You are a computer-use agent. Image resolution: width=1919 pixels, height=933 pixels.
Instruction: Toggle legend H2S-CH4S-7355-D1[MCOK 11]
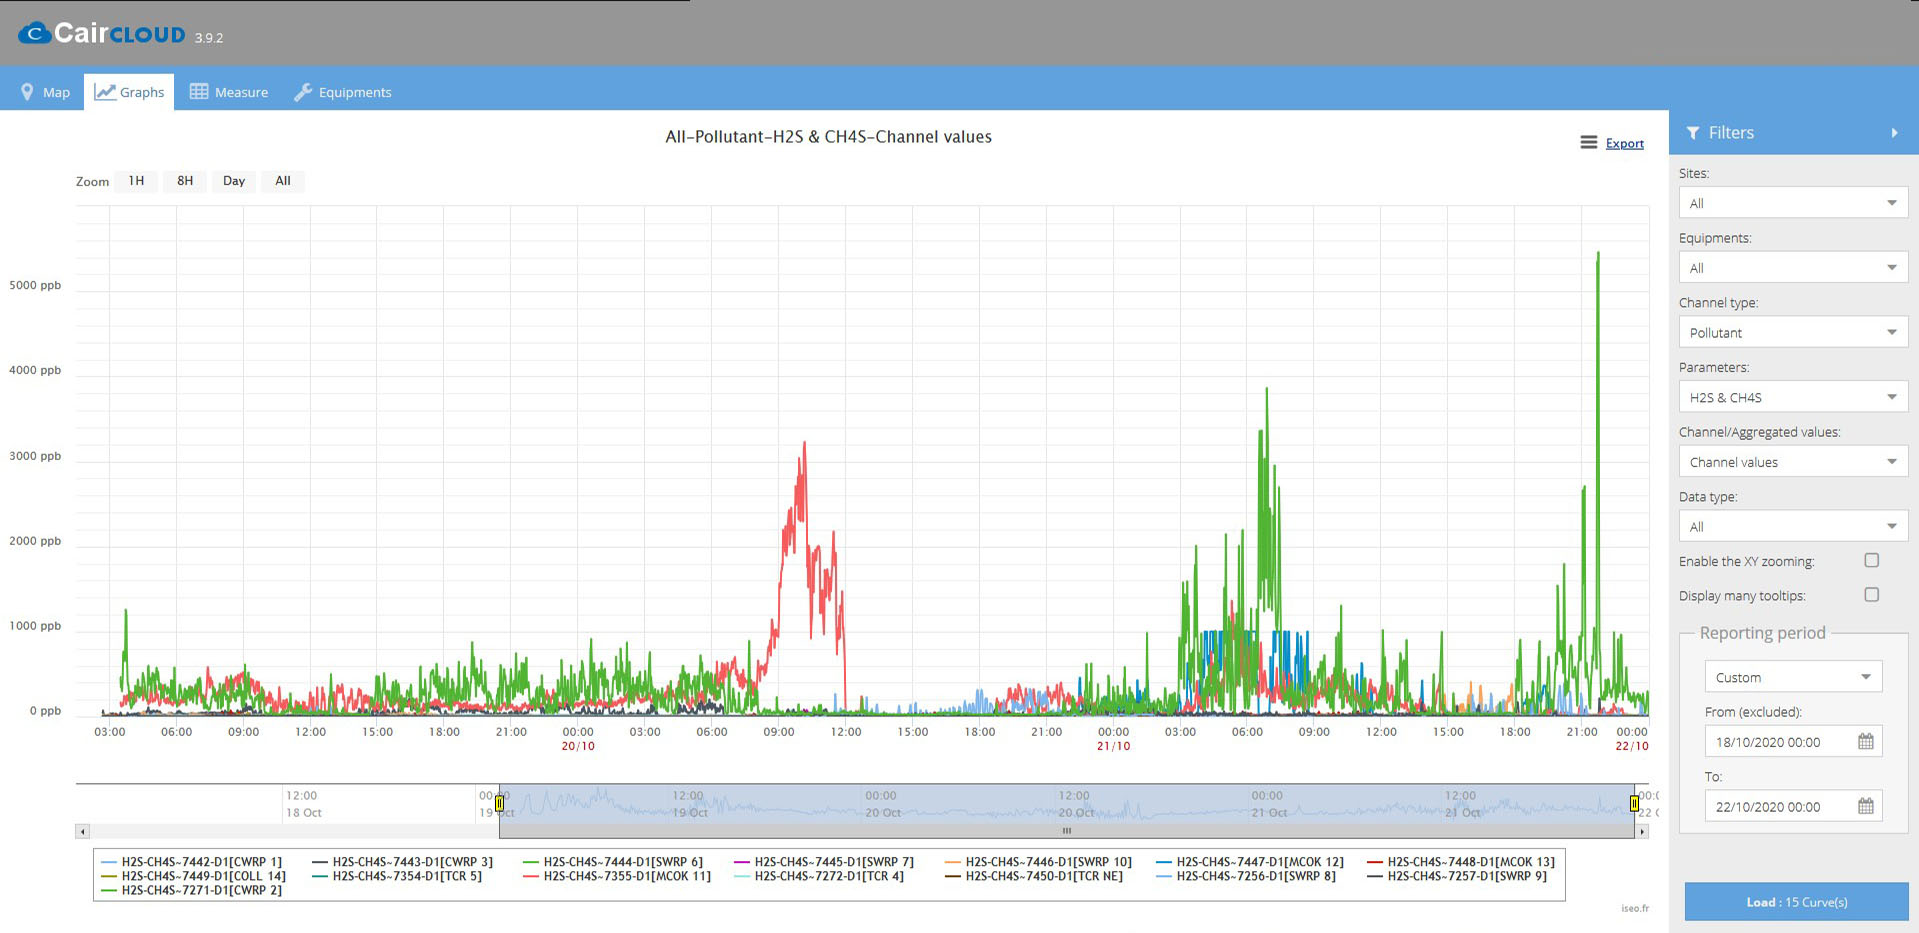tap(617, 876)
